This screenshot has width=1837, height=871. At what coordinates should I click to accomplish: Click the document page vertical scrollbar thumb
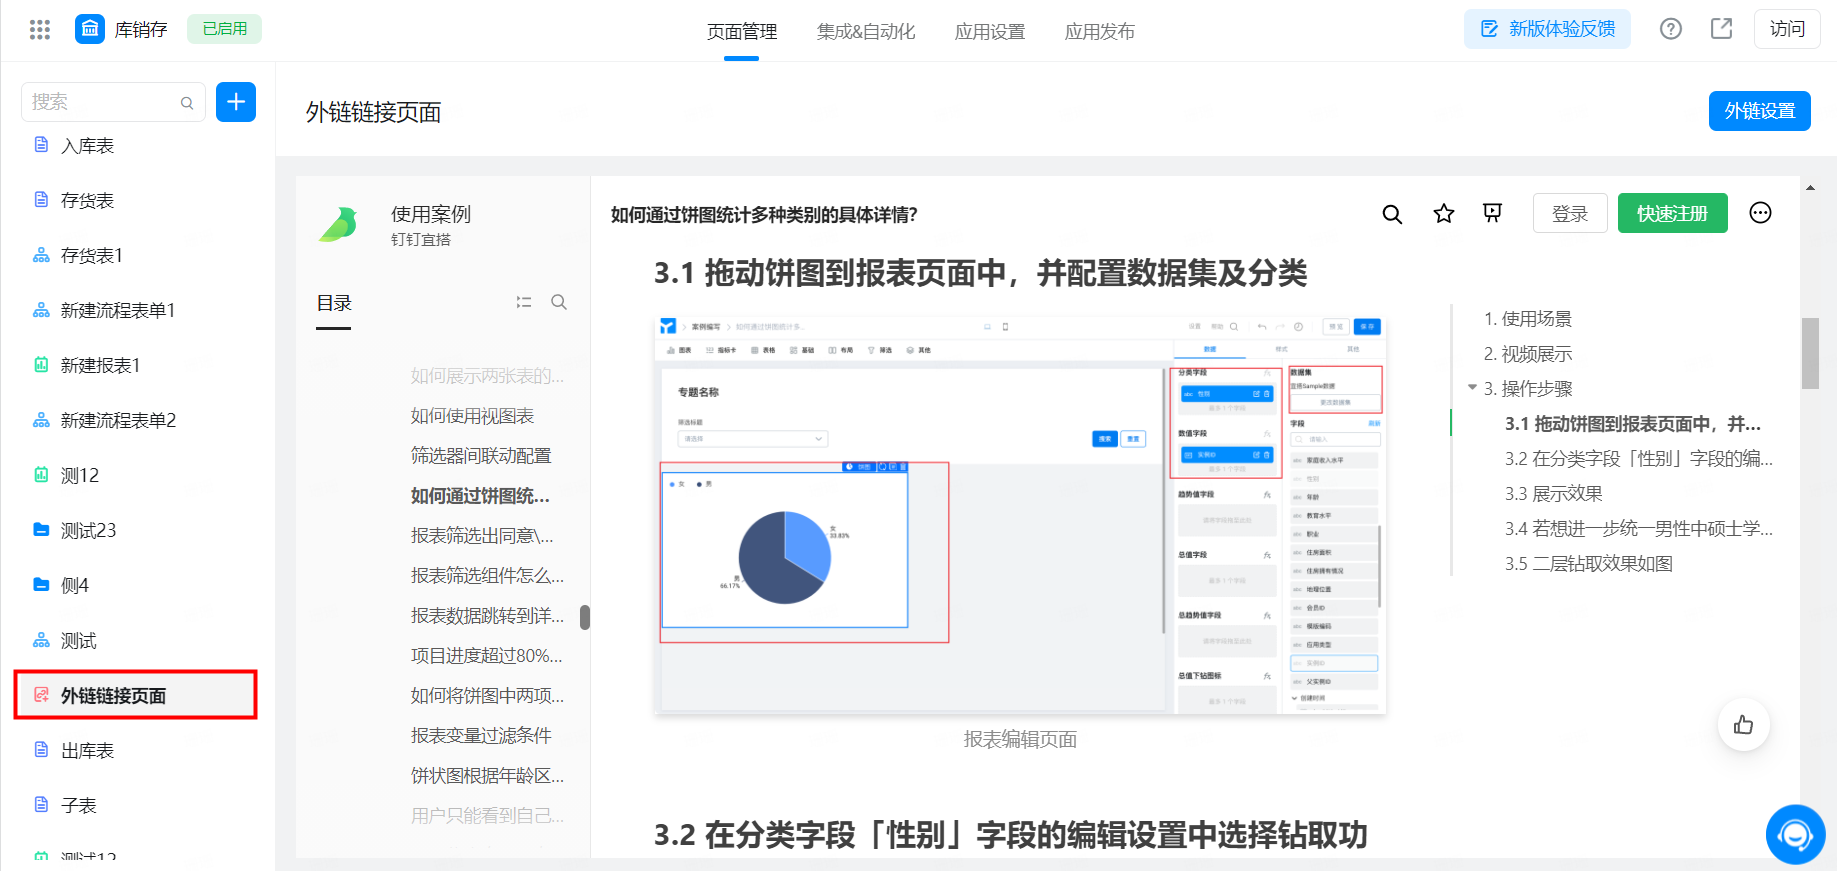pyautogui.click(x=1810, y=353)
